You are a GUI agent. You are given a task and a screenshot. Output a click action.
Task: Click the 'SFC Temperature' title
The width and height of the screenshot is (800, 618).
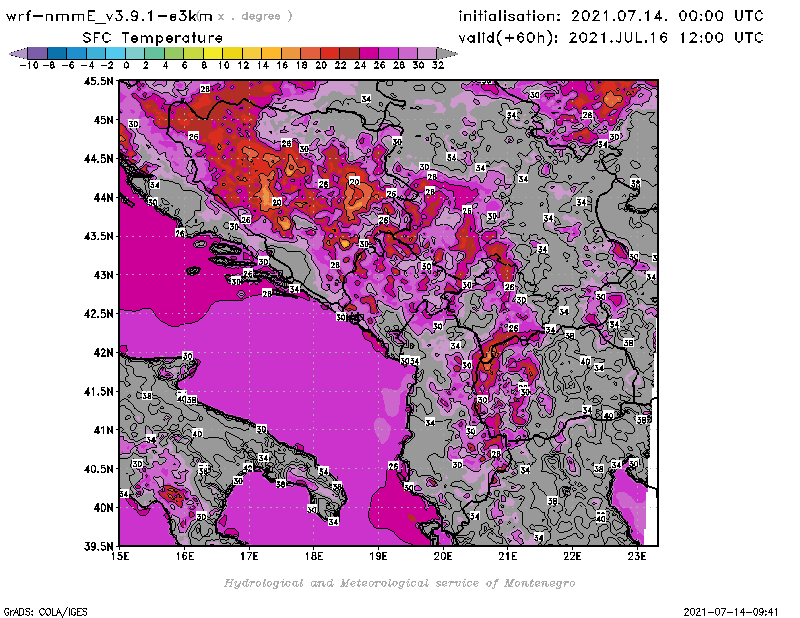[x=153, y=38]
